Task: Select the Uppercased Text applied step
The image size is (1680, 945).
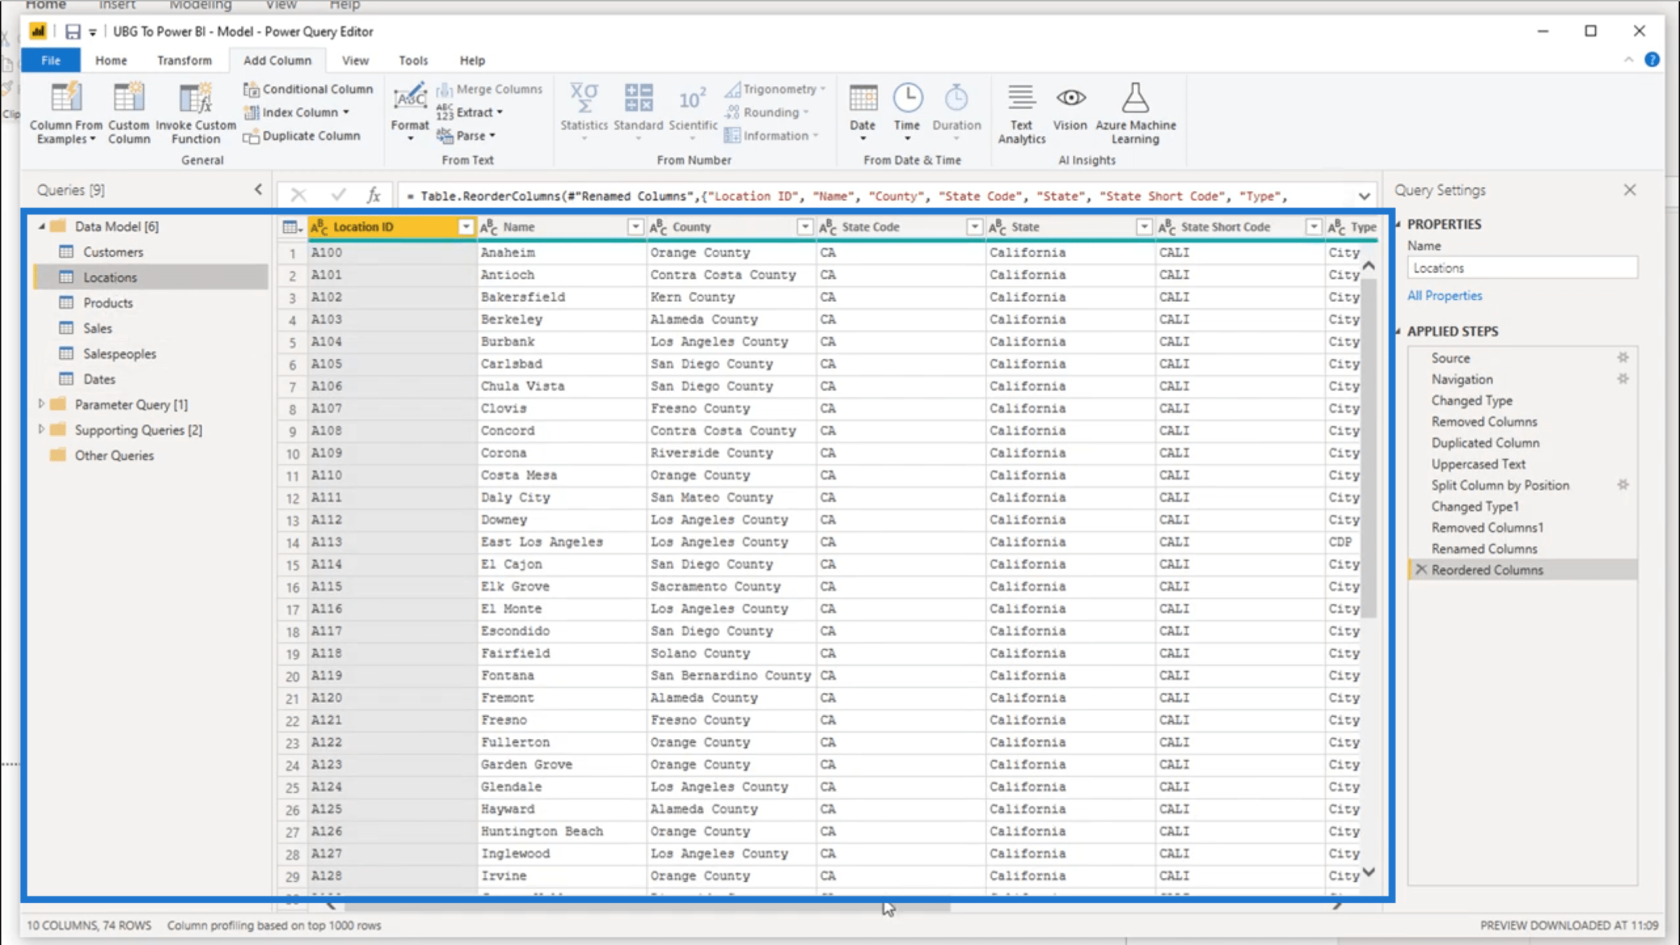Action: [1478, 464]
